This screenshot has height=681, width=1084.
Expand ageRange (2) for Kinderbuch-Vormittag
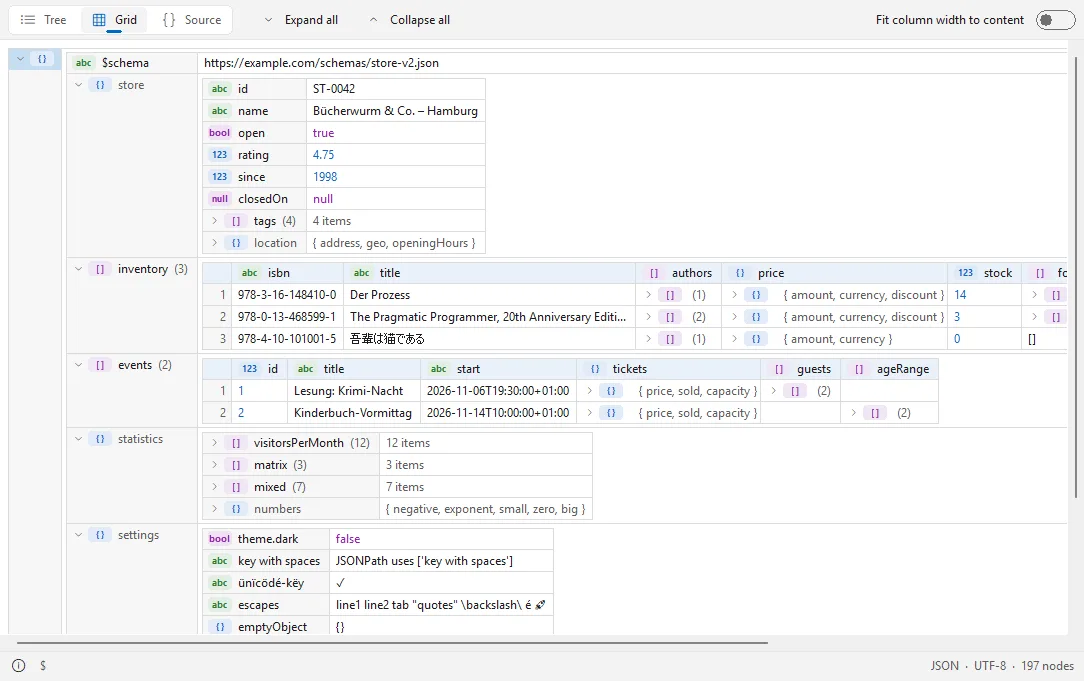coord(854,413)
